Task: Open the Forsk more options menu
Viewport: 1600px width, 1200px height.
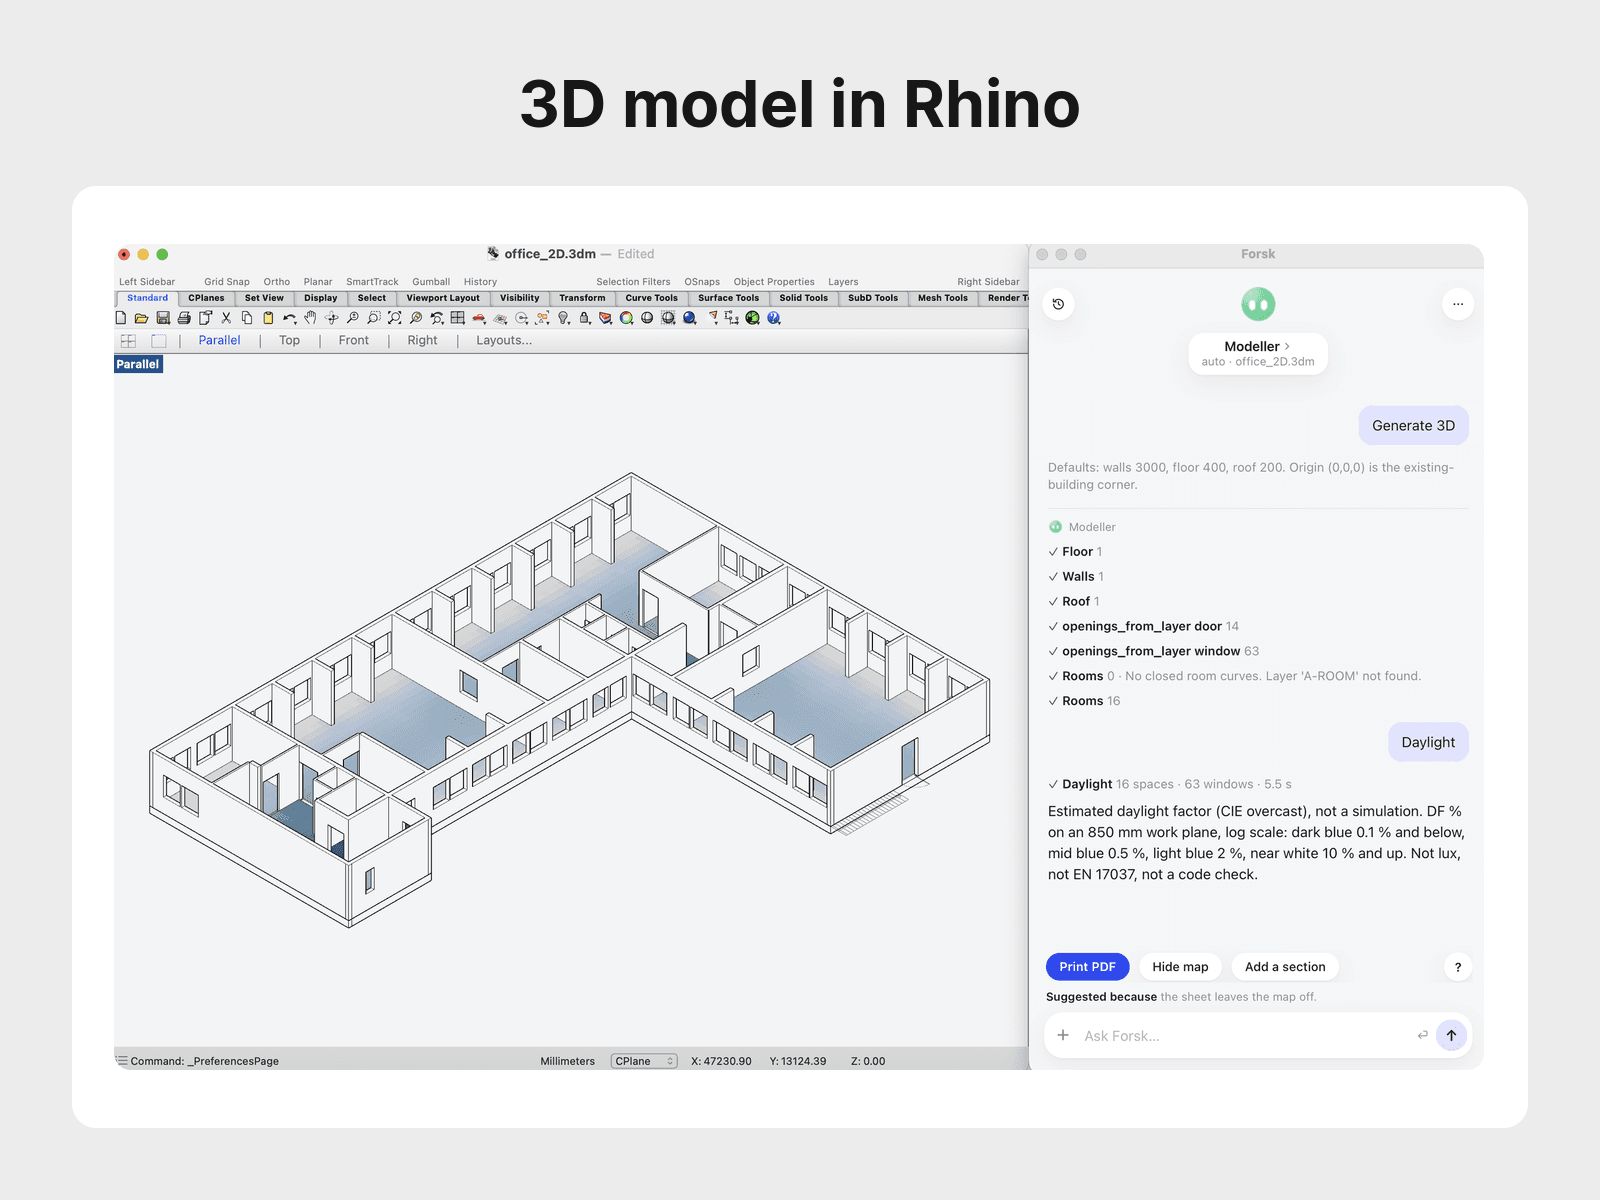Action: [1458, 304]
